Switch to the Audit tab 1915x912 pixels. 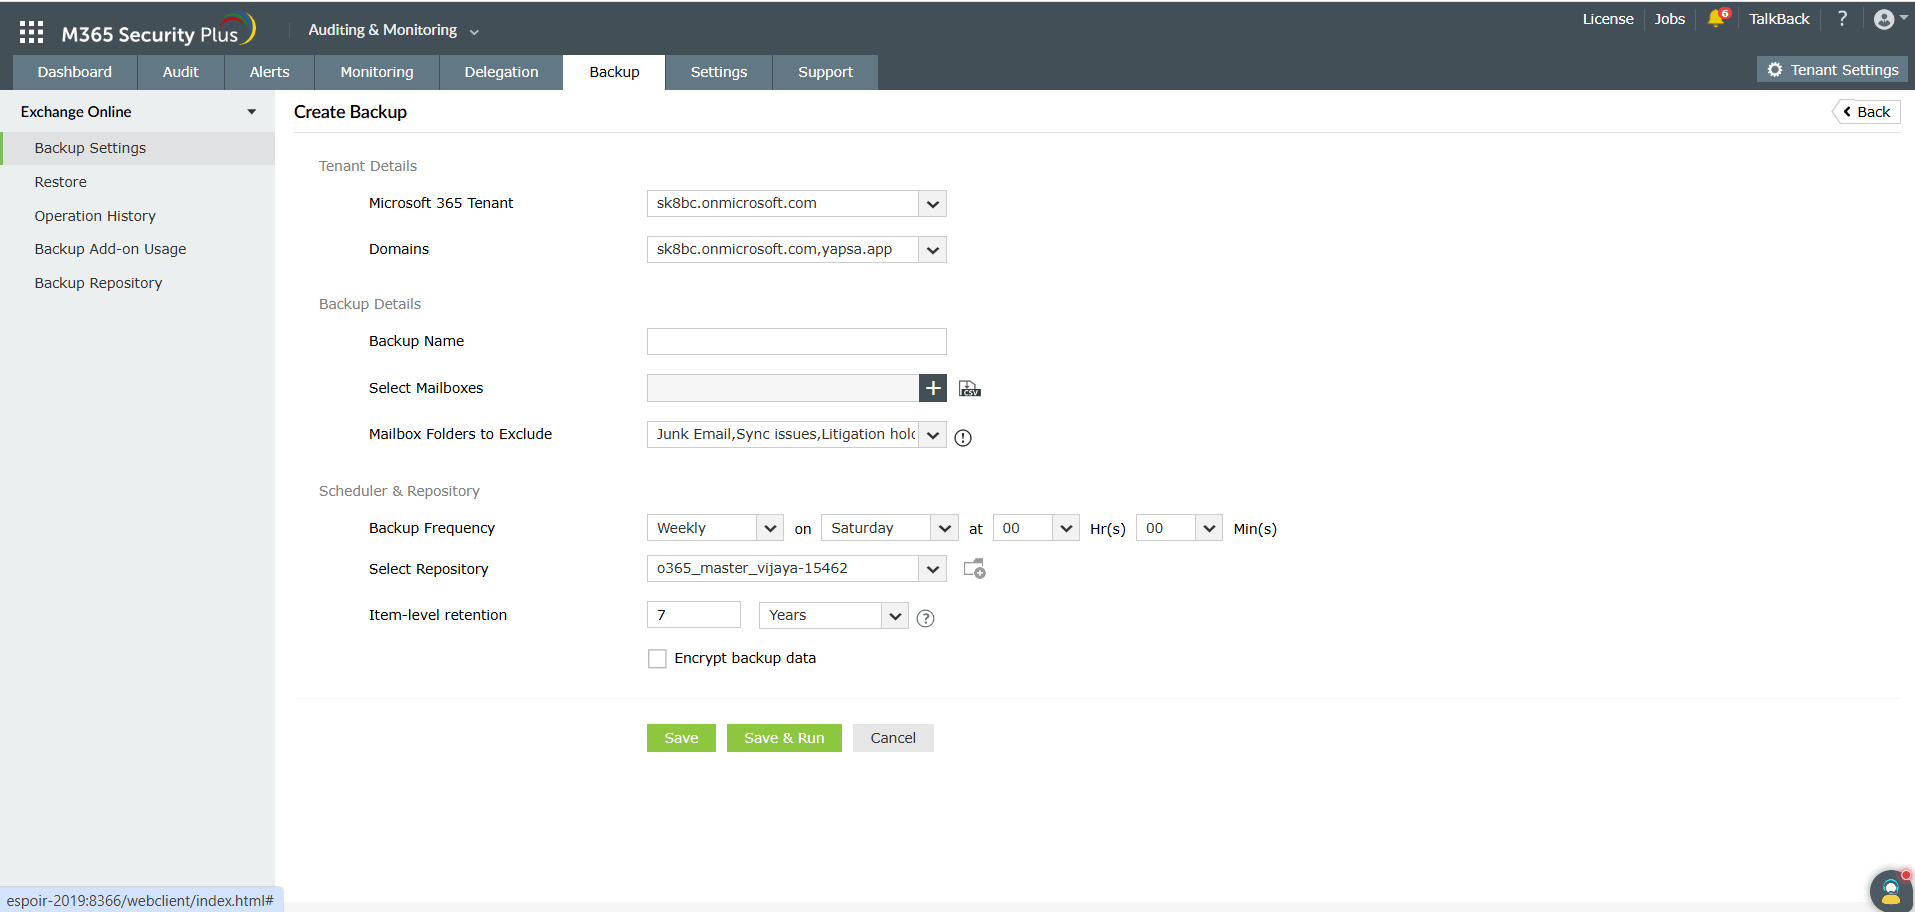click(181, 72)
